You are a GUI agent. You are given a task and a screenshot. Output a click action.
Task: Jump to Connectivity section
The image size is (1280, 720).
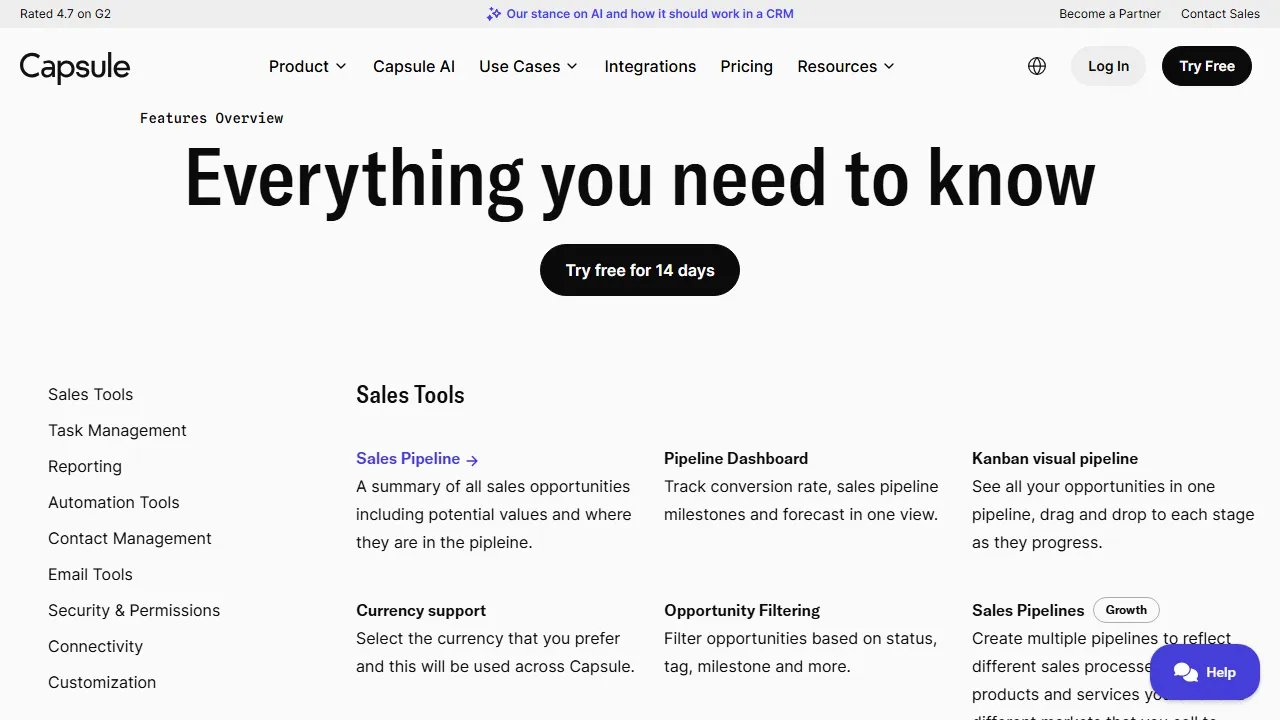point(95,646)
